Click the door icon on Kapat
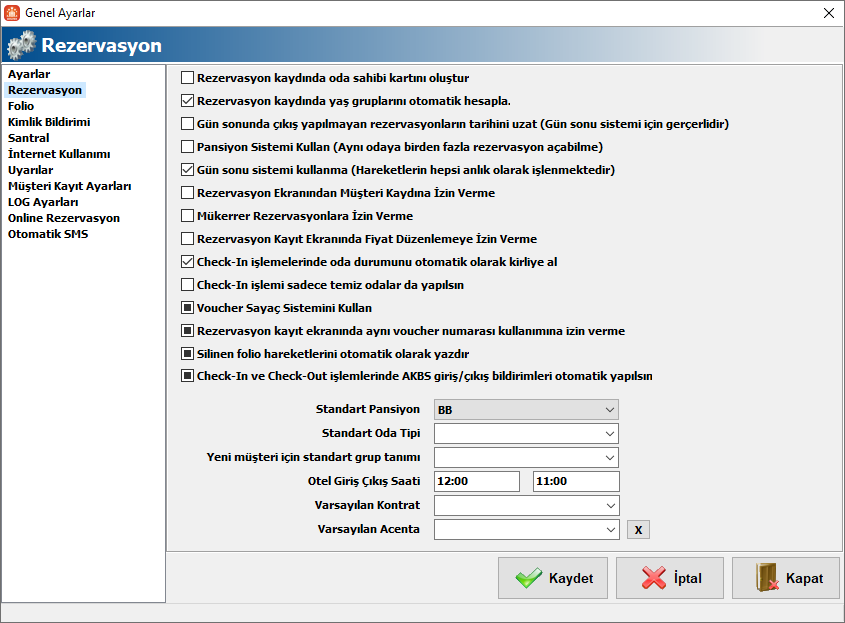This screenshot has width=845, height=623. click(767, 578)
